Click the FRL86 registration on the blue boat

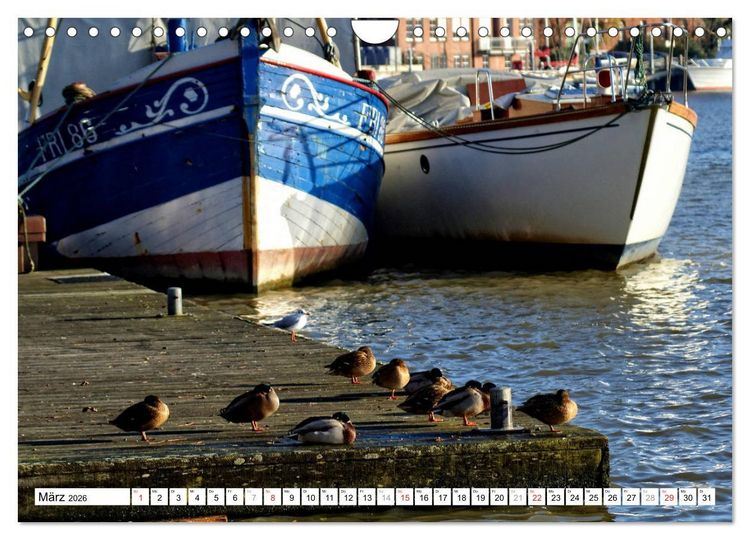pos(66,138)
